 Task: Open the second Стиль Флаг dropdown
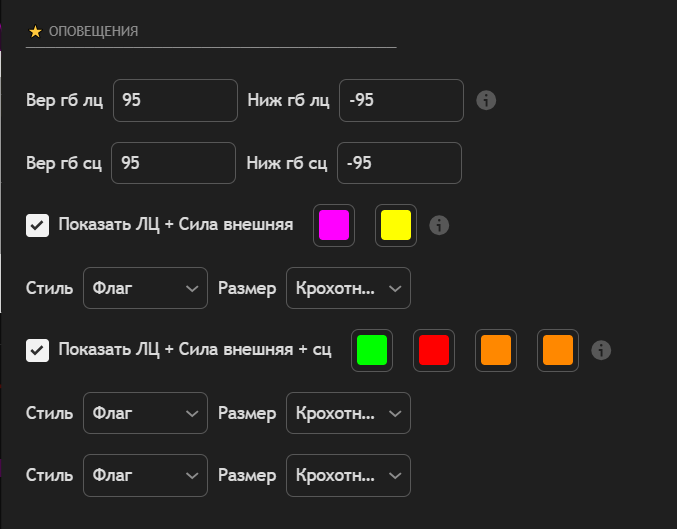point(145,412)
